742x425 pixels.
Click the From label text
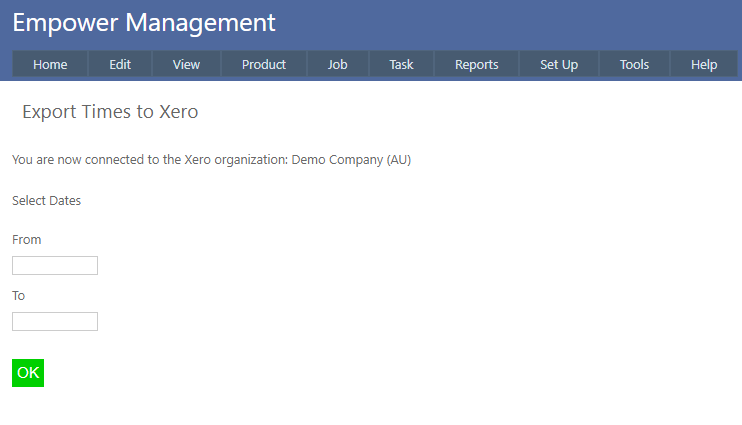click(x=27, y=240)
